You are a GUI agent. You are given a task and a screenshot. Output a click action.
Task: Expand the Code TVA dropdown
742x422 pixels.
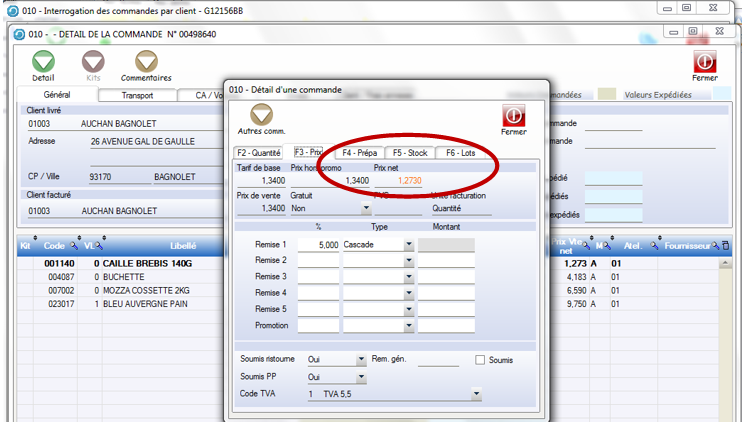click(x=477, y=395)
